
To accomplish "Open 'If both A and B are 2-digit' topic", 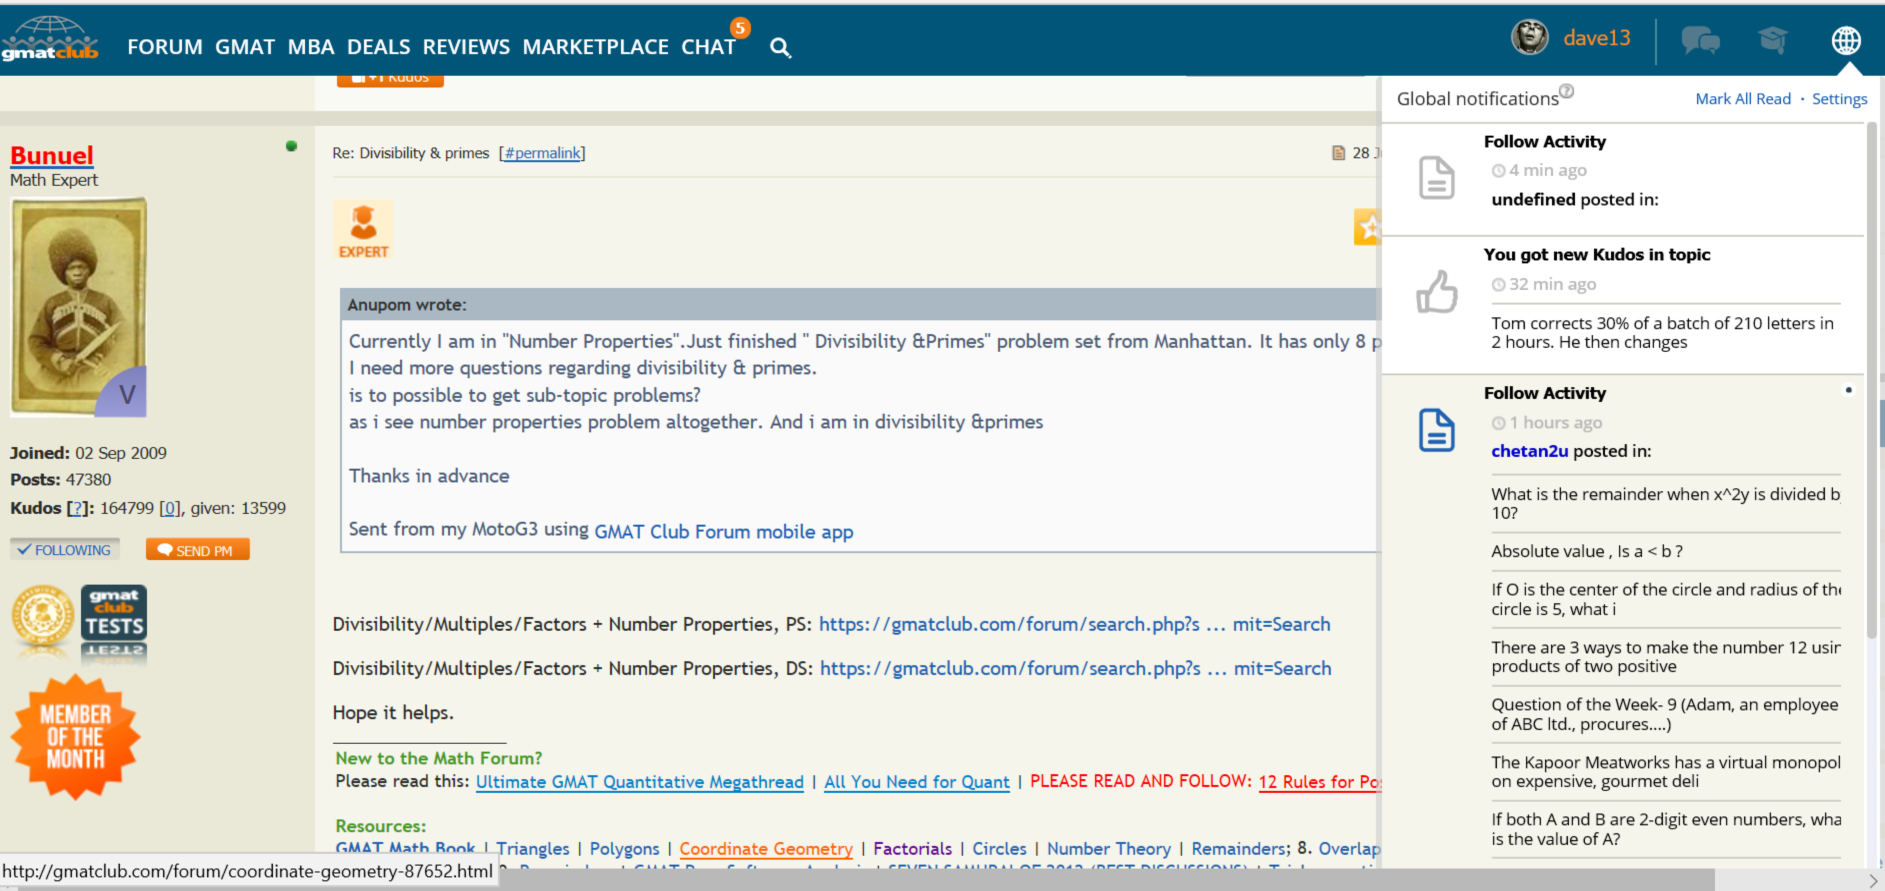I will (x=1666, y=829).
